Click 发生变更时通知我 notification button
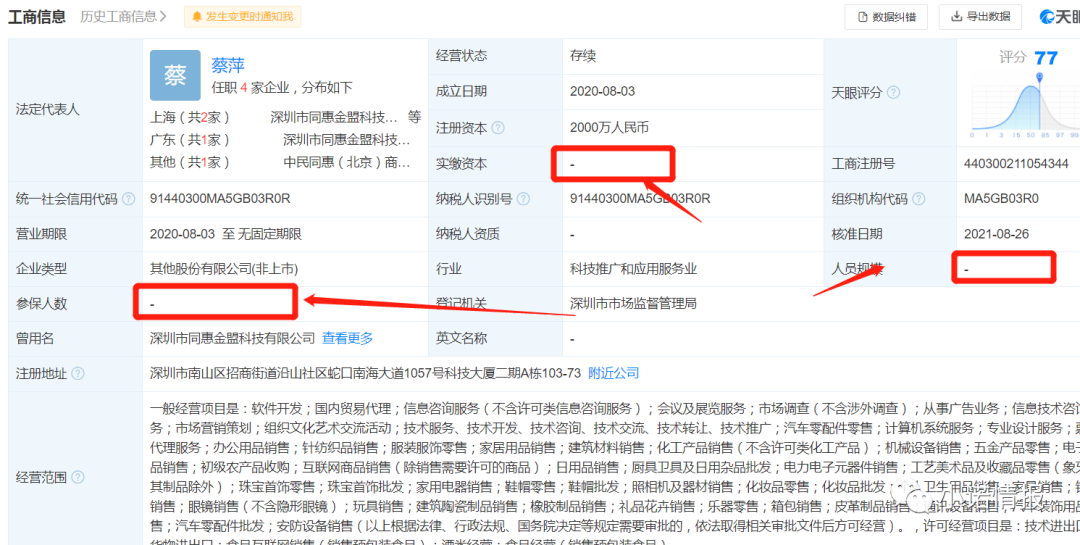 coord(242,17)
